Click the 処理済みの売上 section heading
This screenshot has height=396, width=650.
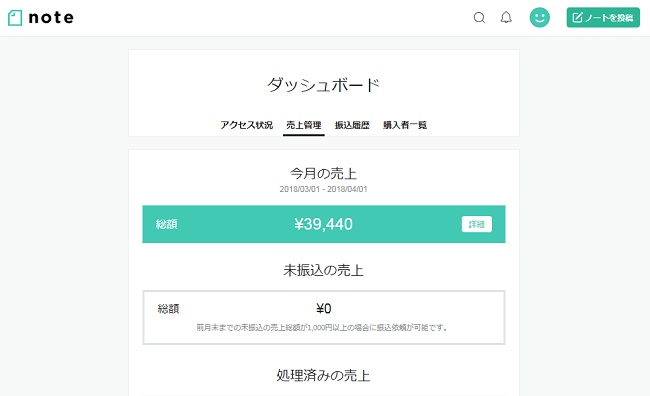pyautogui.click(x=323, y=376)
